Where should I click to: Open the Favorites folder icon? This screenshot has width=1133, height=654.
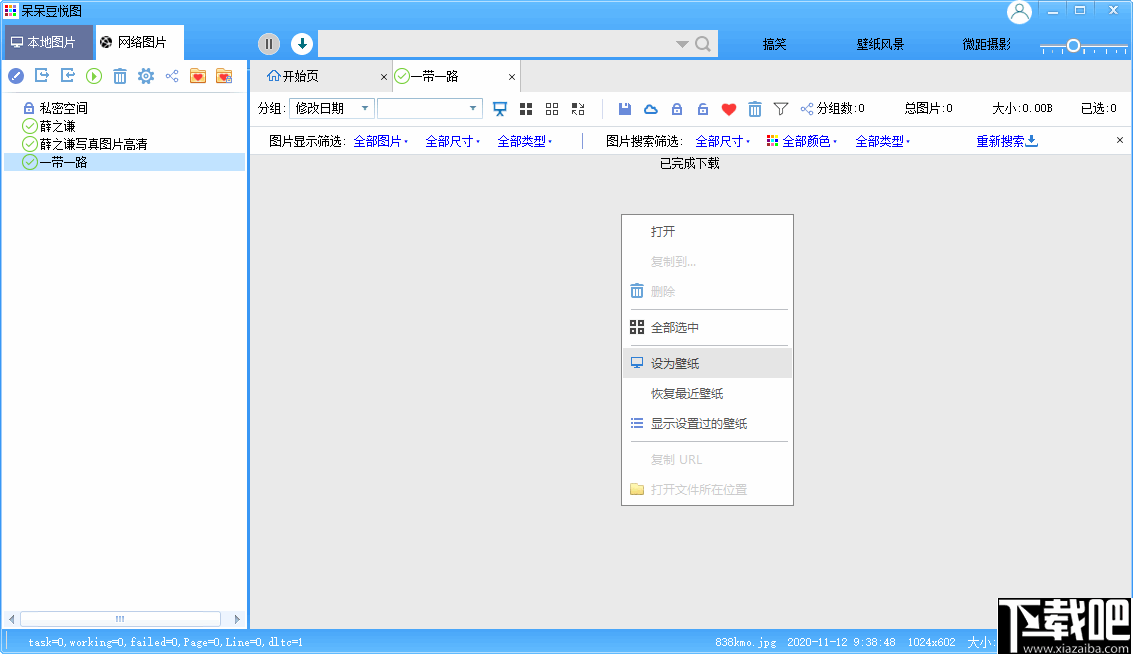pos(198,76)
